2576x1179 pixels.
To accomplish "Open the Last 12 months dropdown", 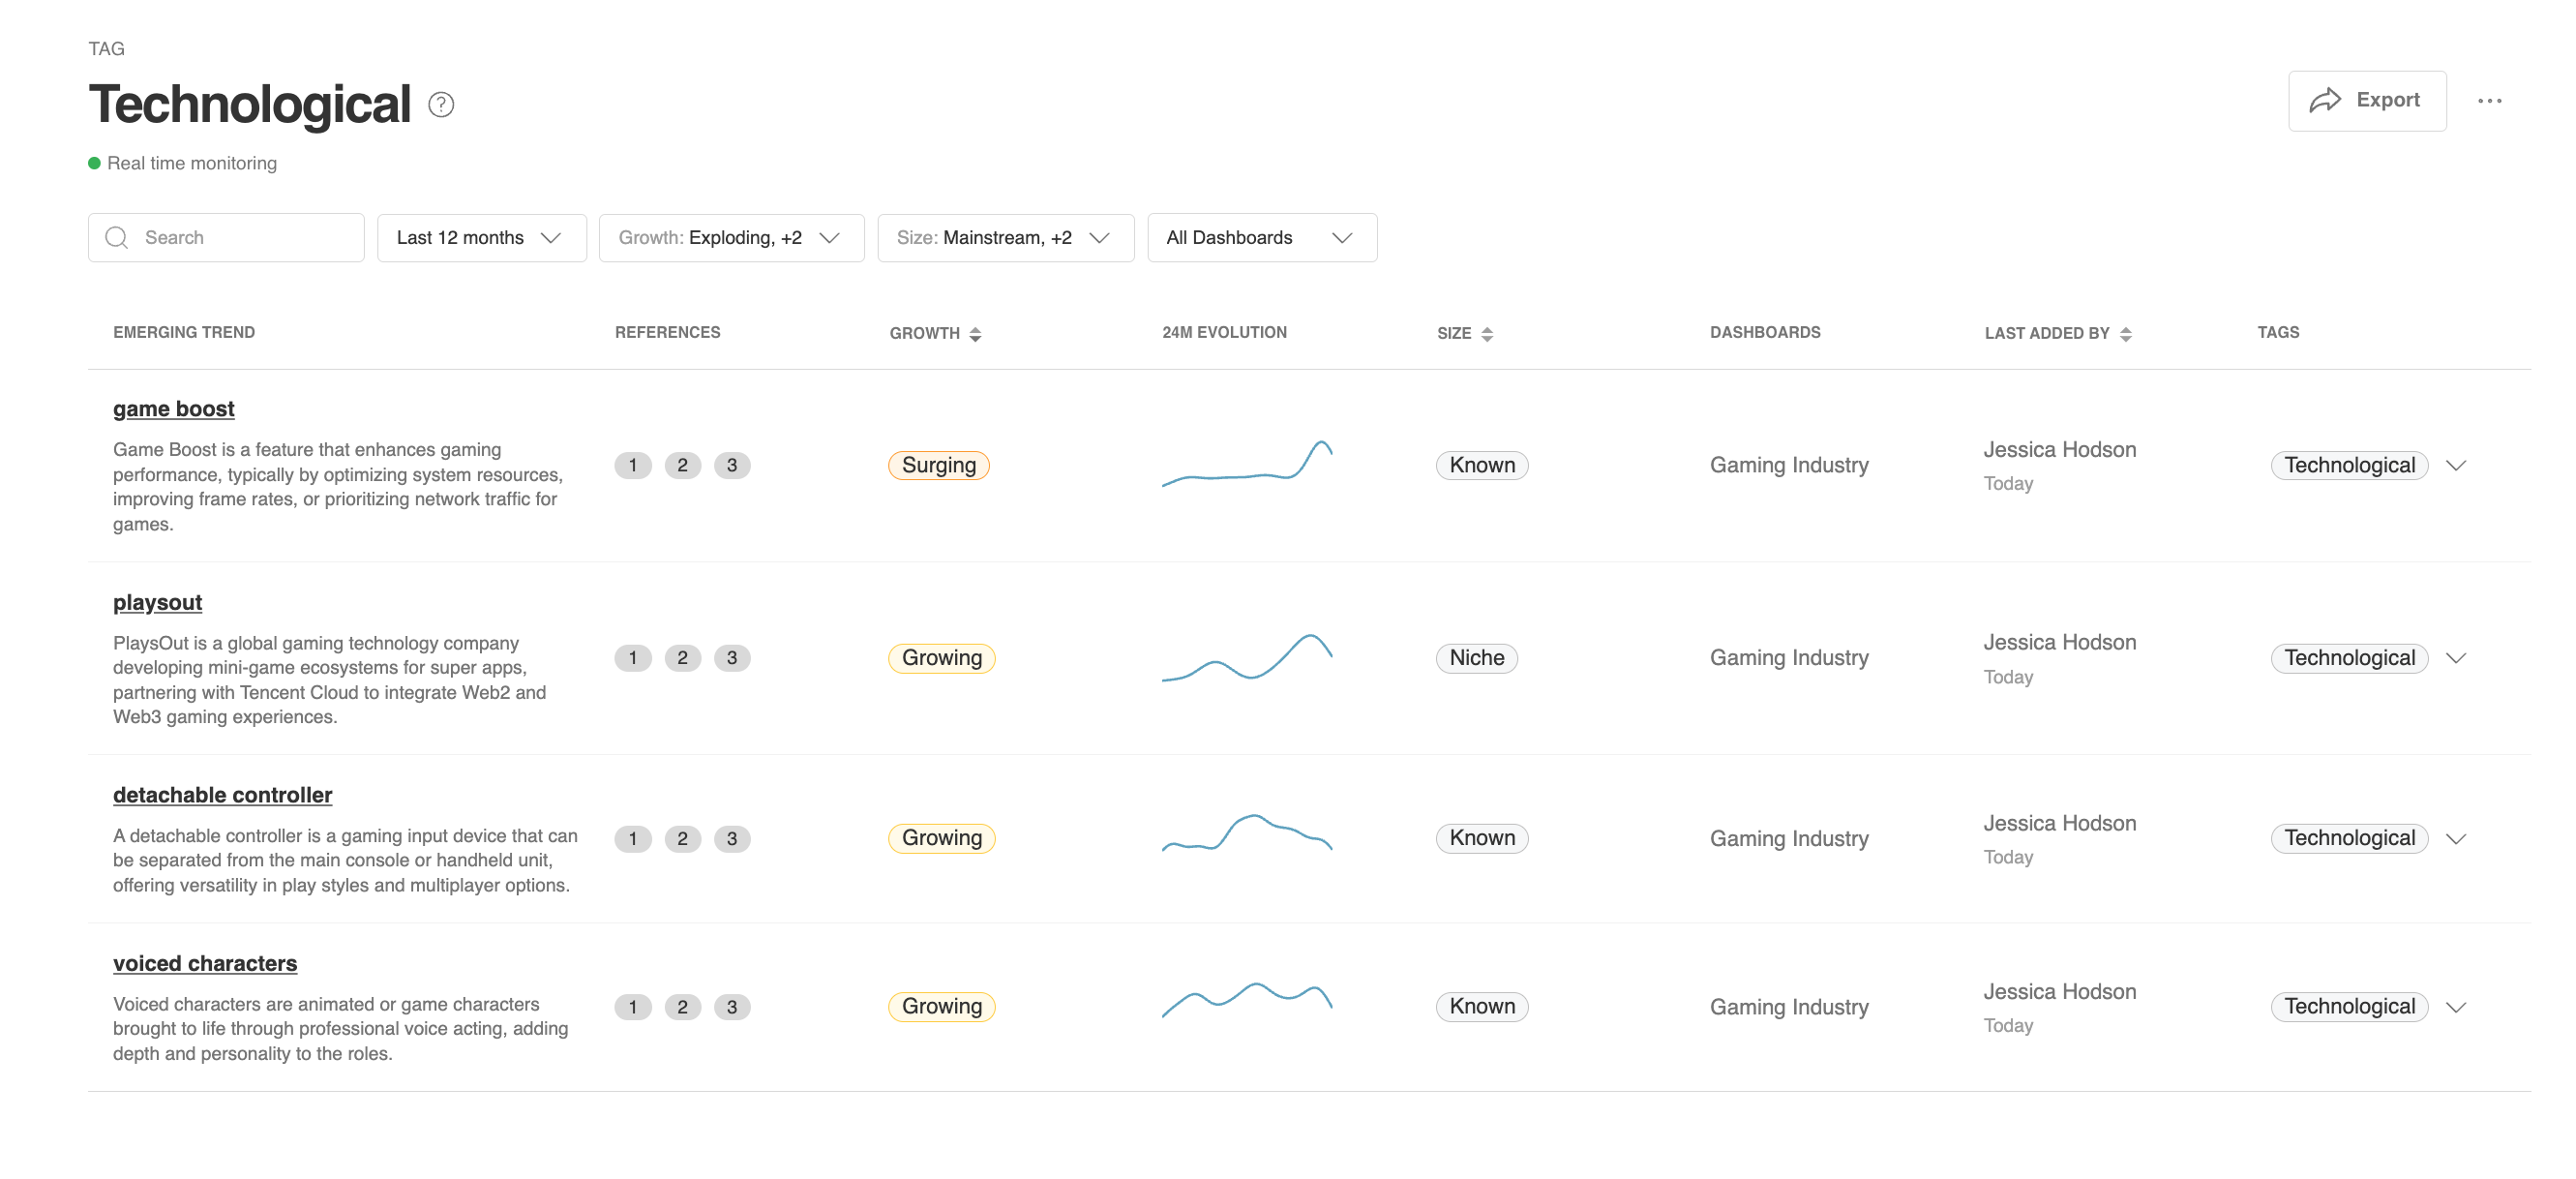I will coord(481,238).
